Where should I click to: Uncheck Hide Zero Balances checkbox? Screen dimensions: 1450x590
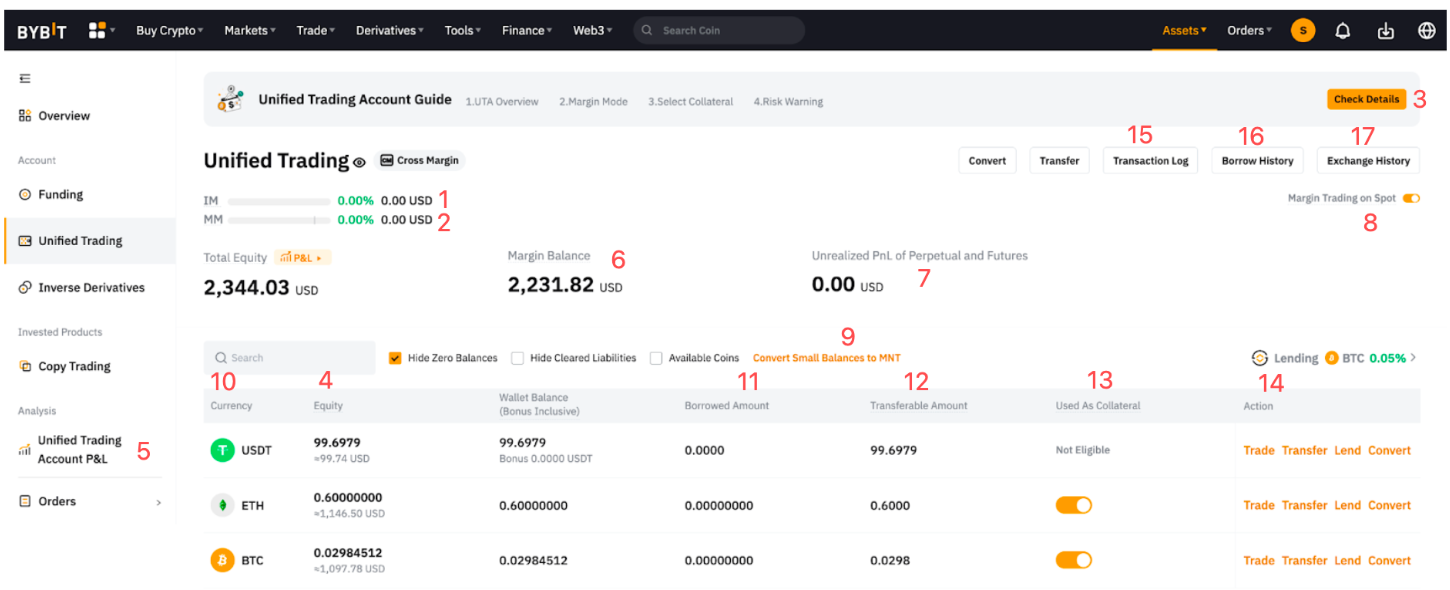(x=395, y=358)
